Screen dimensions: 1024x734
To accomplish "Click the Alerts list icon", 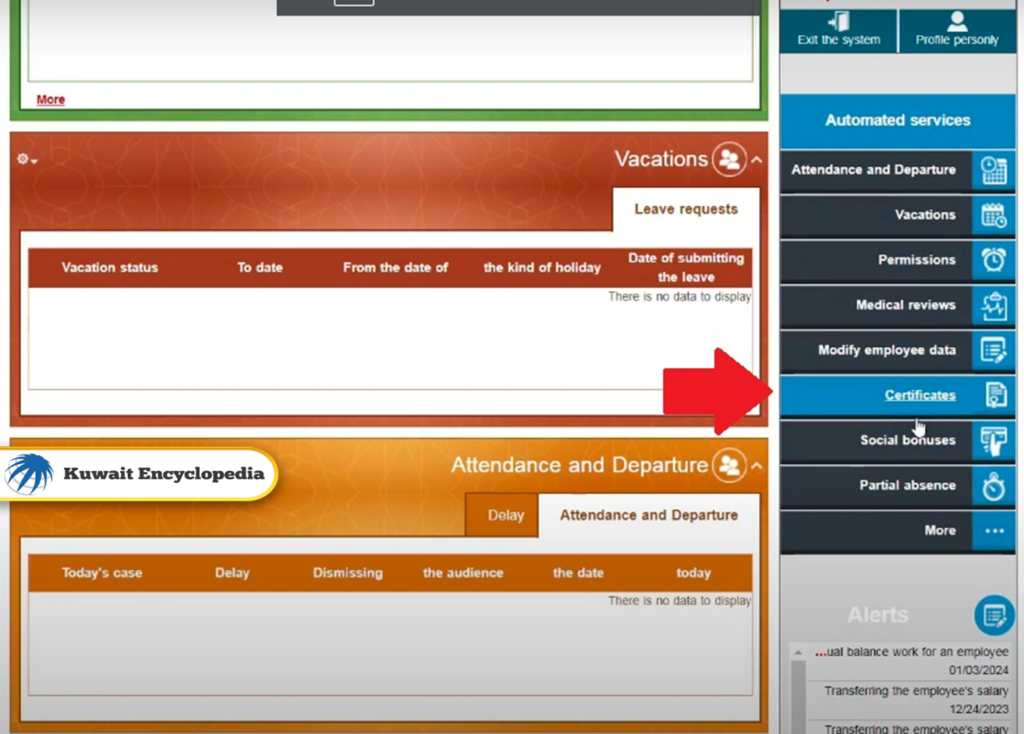I will pos(993,615).
